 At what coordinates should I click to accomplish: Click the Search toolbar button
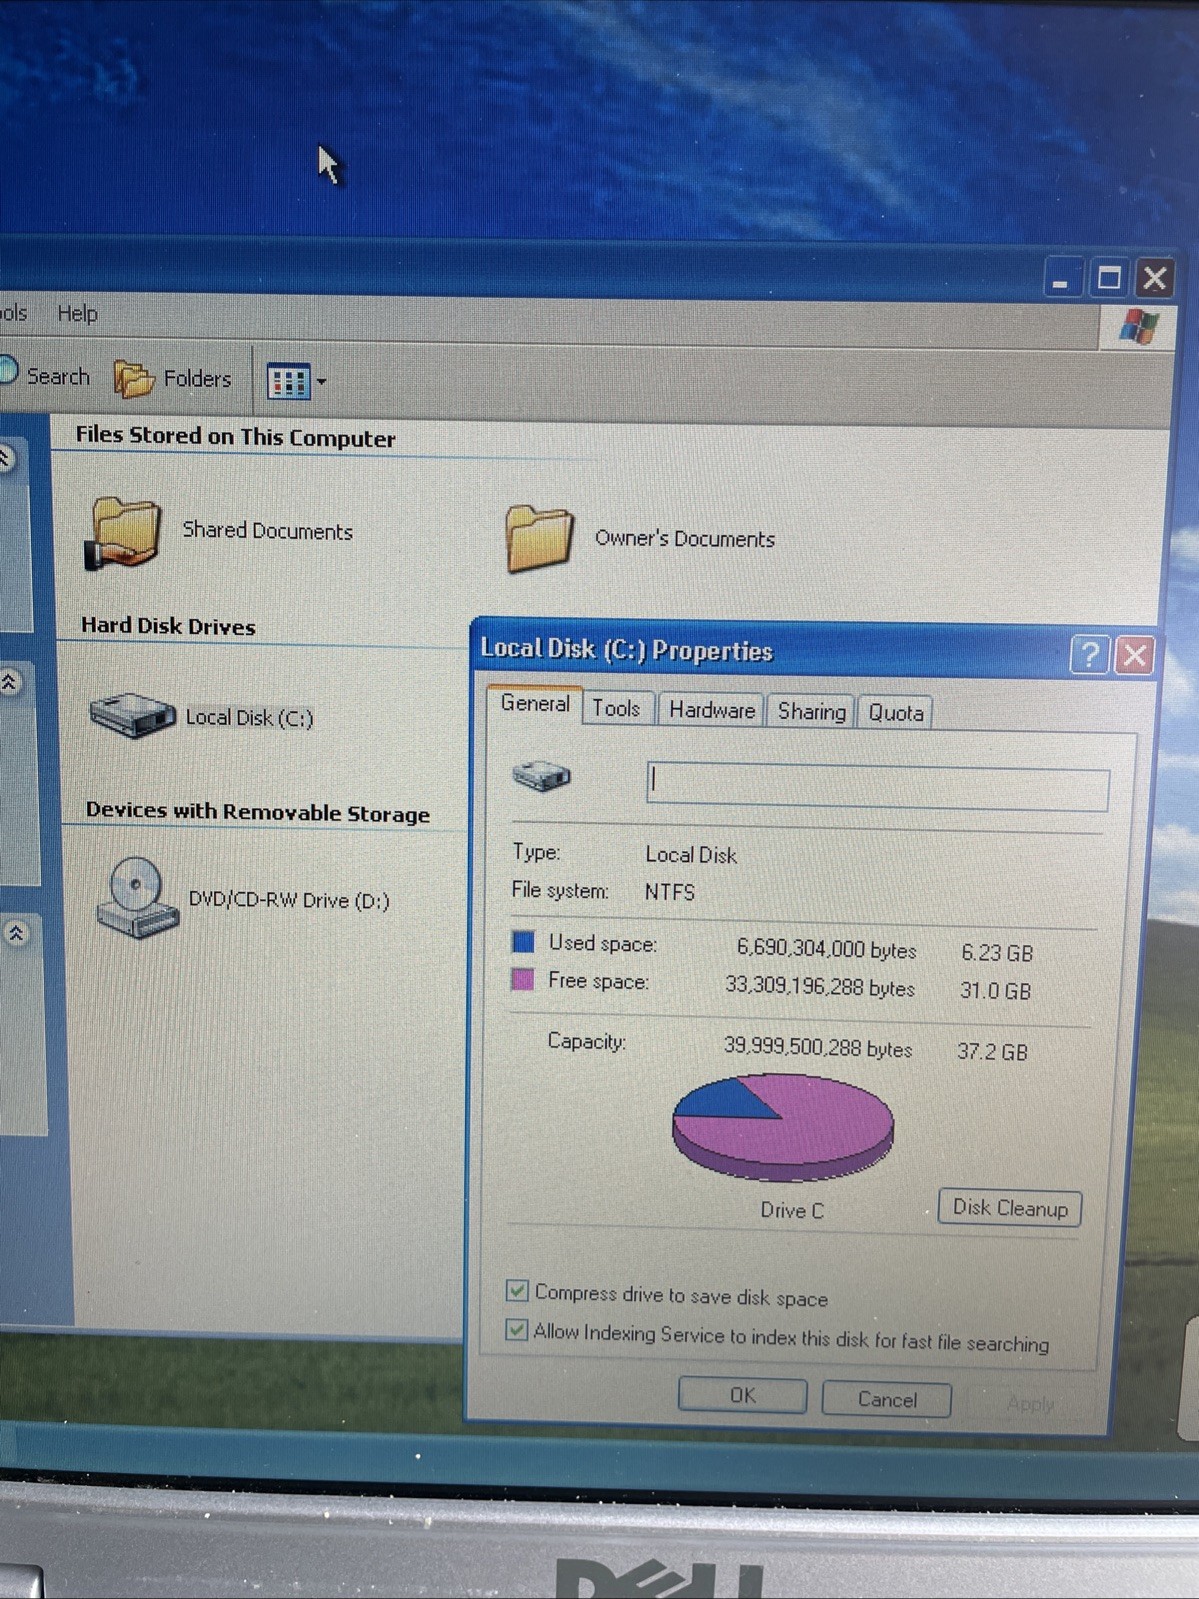45,375
